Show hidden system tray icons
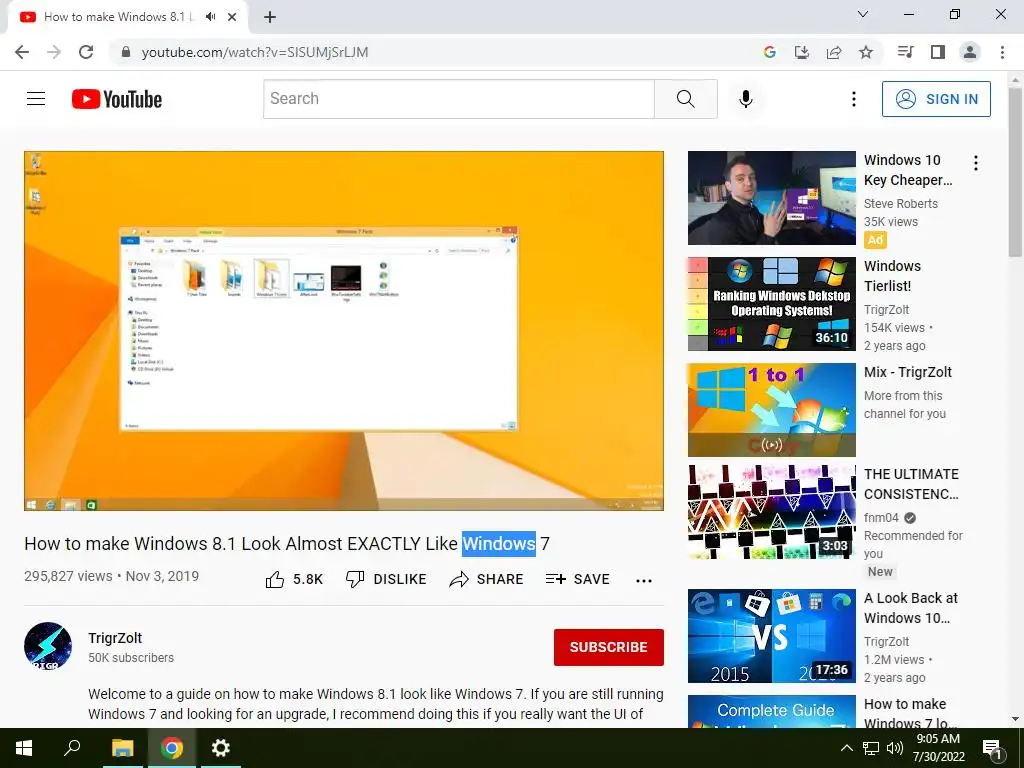Image resolution: width=1024 pixels, height=768 pixels. coord(846,748)
